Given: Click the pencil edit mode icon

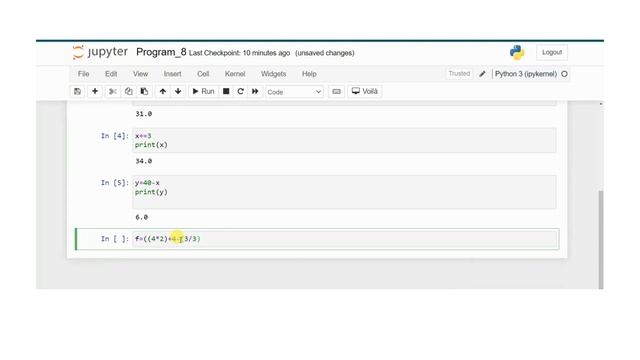Looking at the screenshot, I should coord(482,74).
